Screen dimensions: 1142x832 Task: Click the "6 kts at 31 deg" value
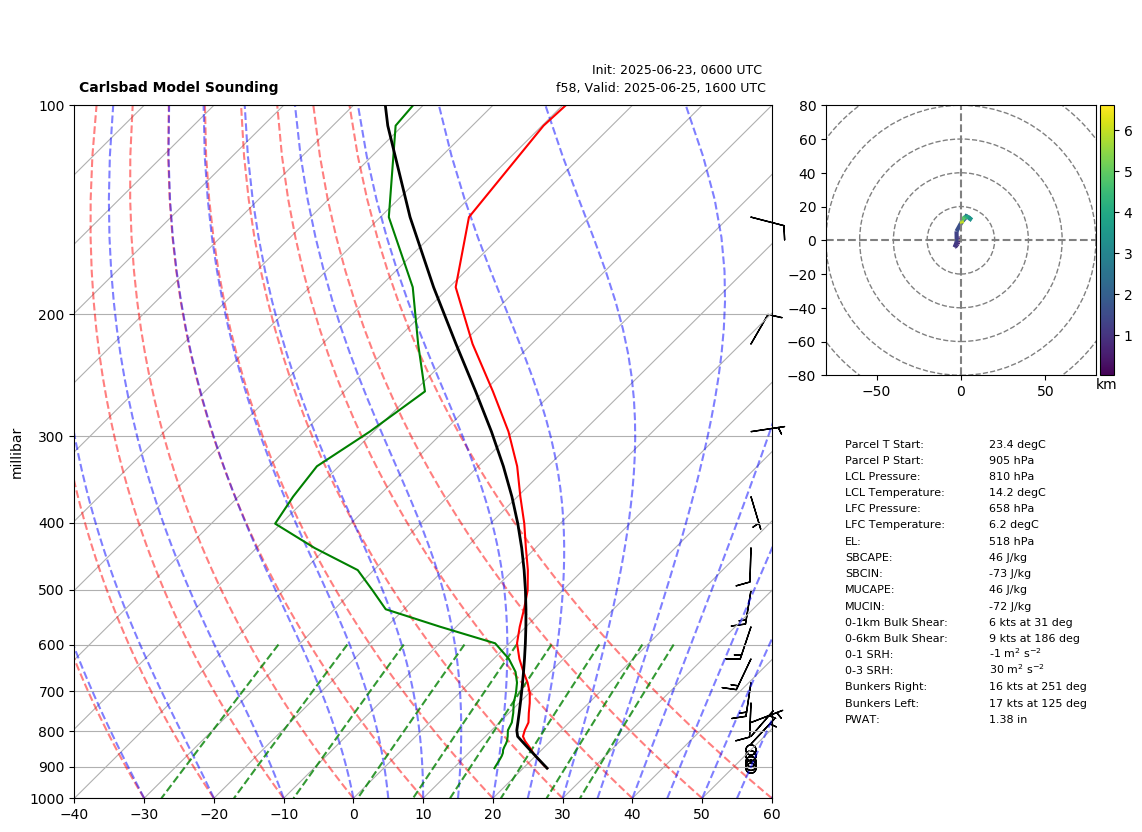(1031, 622)
